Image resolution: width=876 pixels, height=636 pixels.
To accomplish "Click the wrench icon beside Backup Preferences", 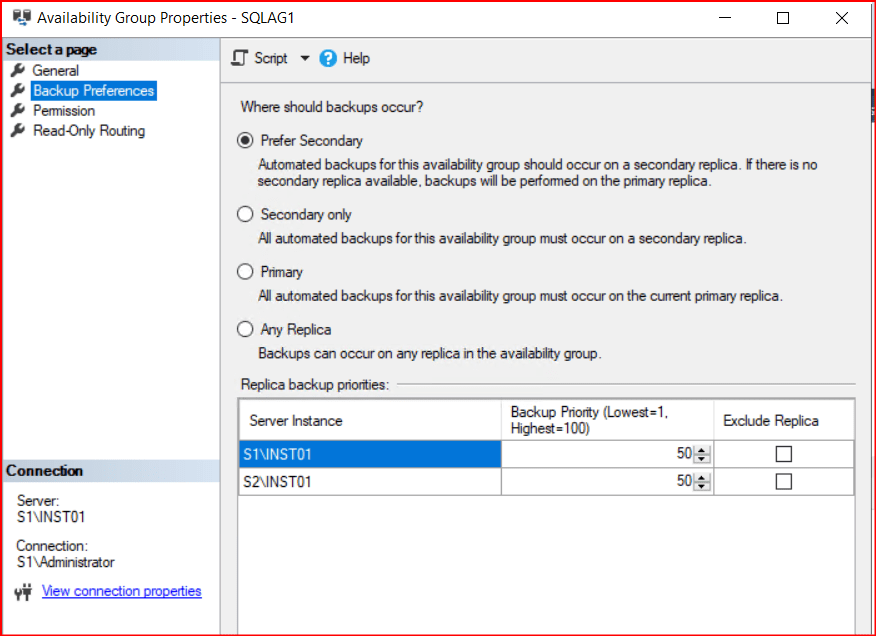I will (17, 90).
